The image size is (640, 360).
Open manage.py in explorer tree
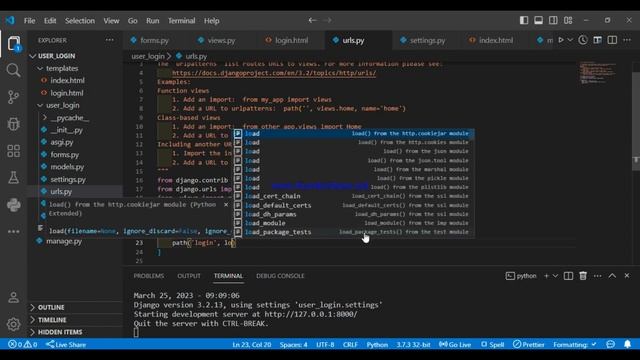[64, 241]
